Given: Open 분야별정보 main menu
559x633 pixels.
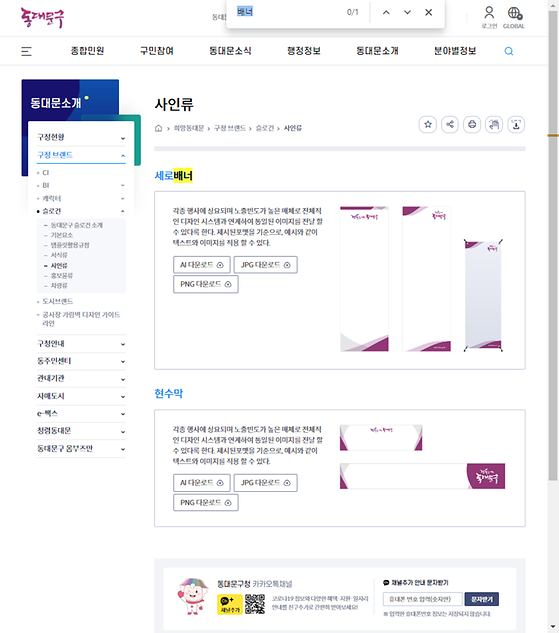Looking at the screenshot, I should (455, 51).
